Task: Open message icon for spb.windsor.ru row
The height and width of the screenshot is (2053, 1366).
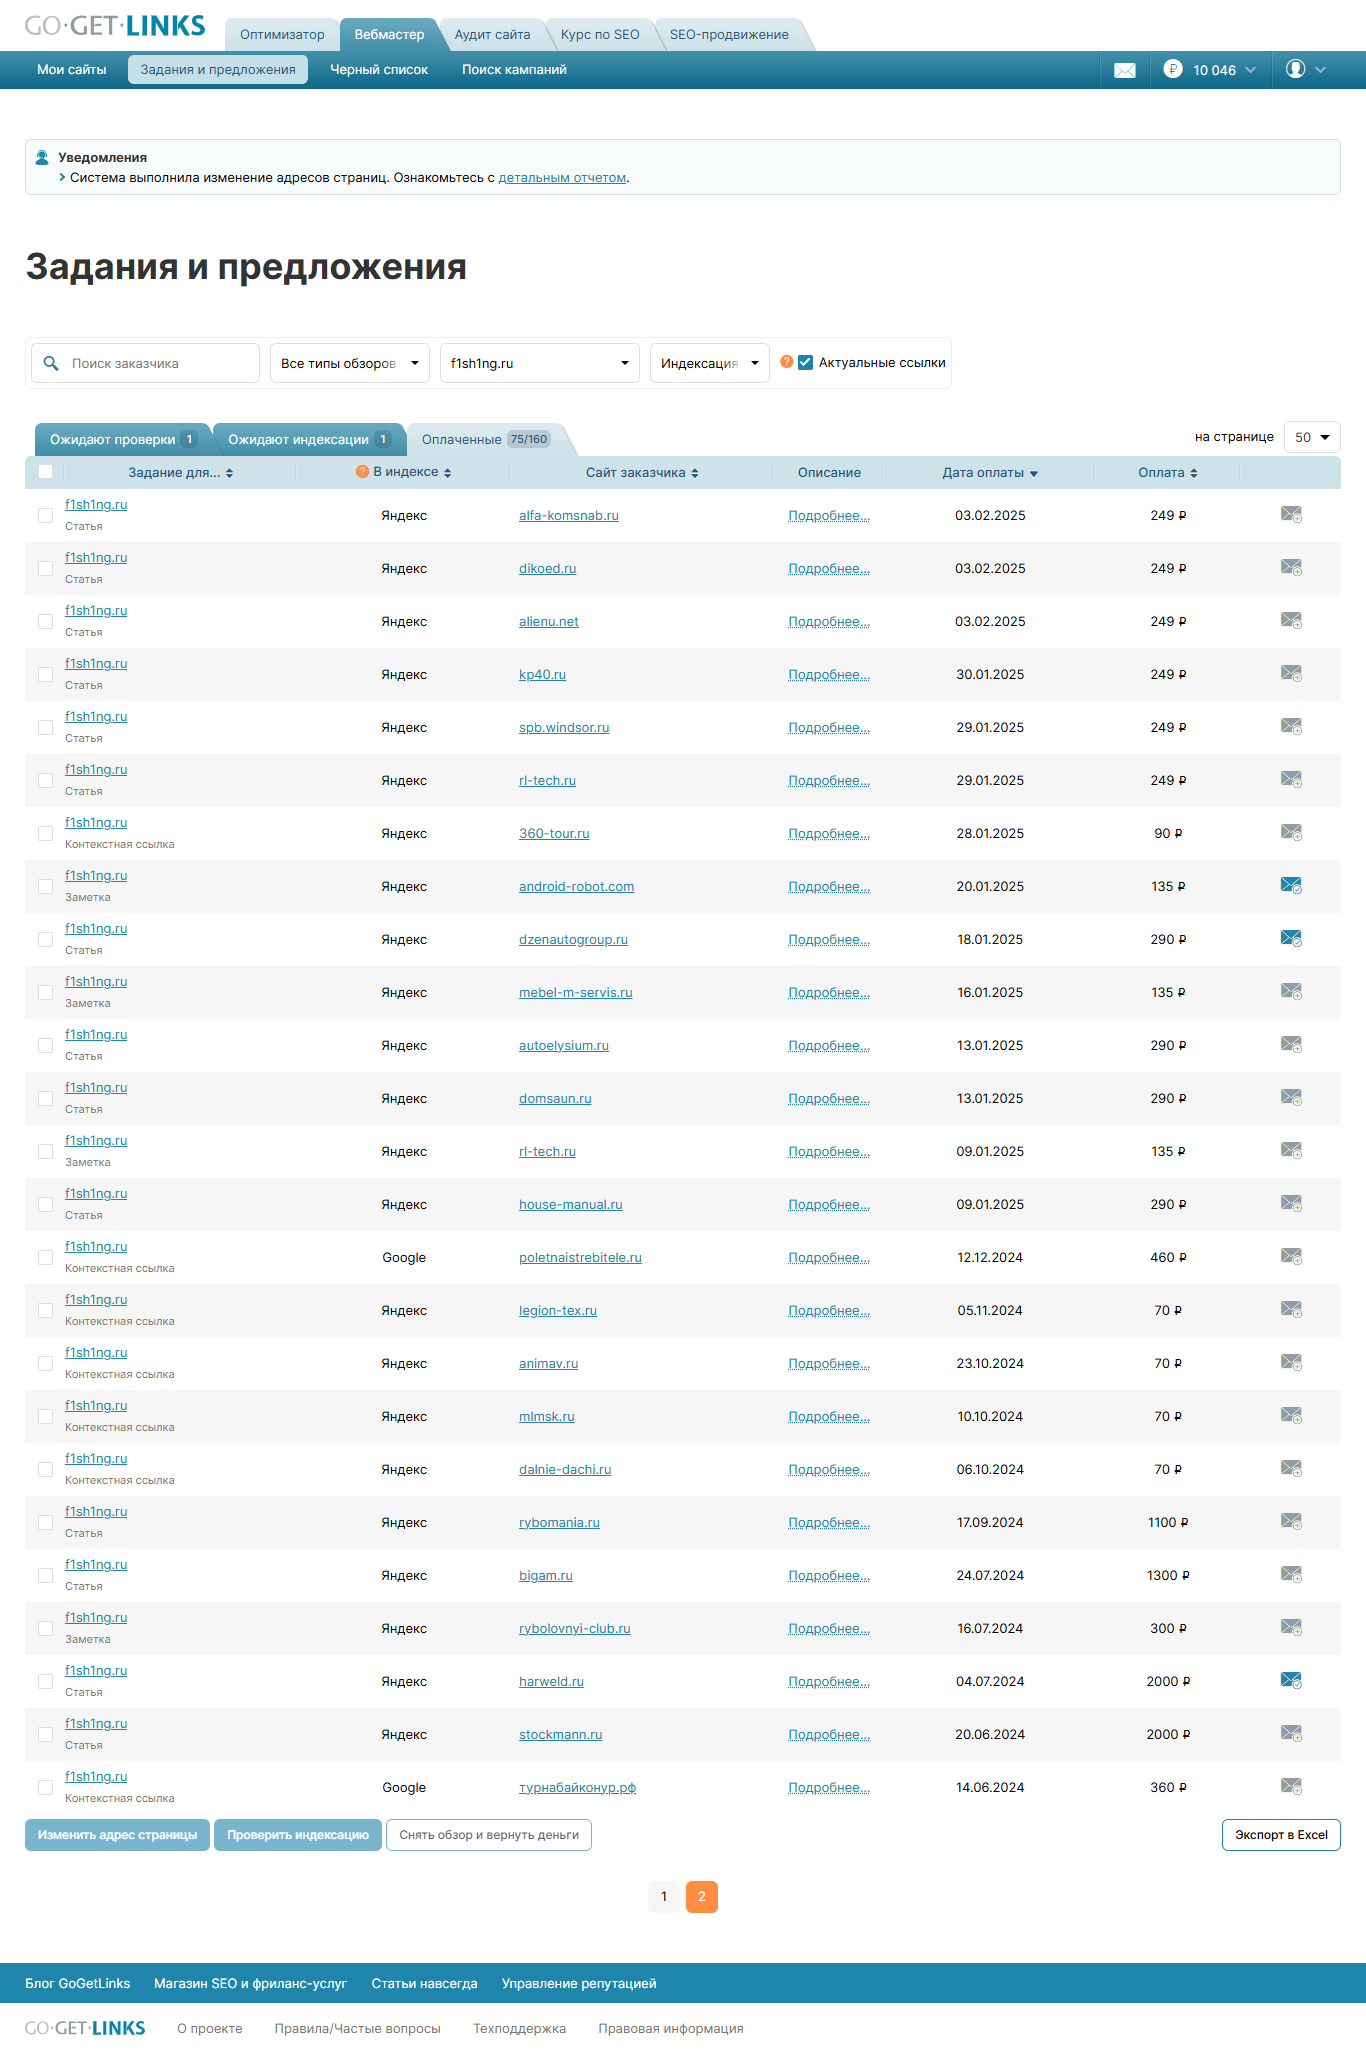Action: [x=1291, y=727]
